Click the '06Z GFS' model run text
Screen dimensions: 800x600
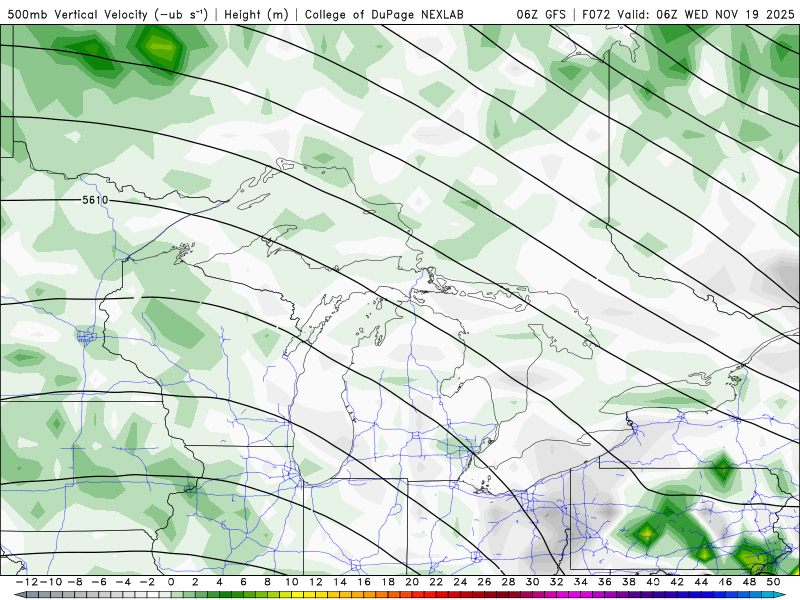[x=541, y=14]
